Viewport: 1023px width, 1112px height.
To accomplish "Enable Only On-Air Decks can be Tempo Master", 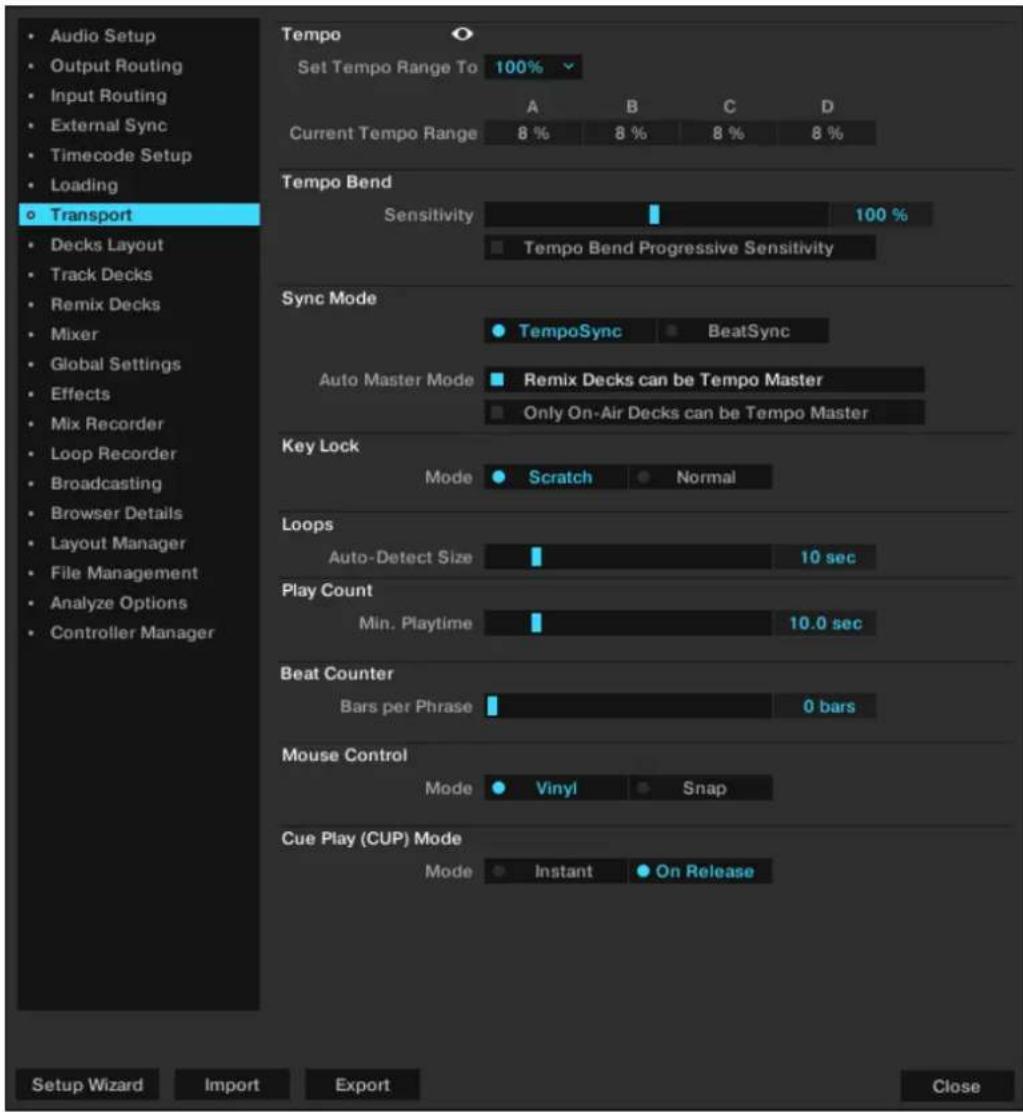I will (x=704, y=413).
